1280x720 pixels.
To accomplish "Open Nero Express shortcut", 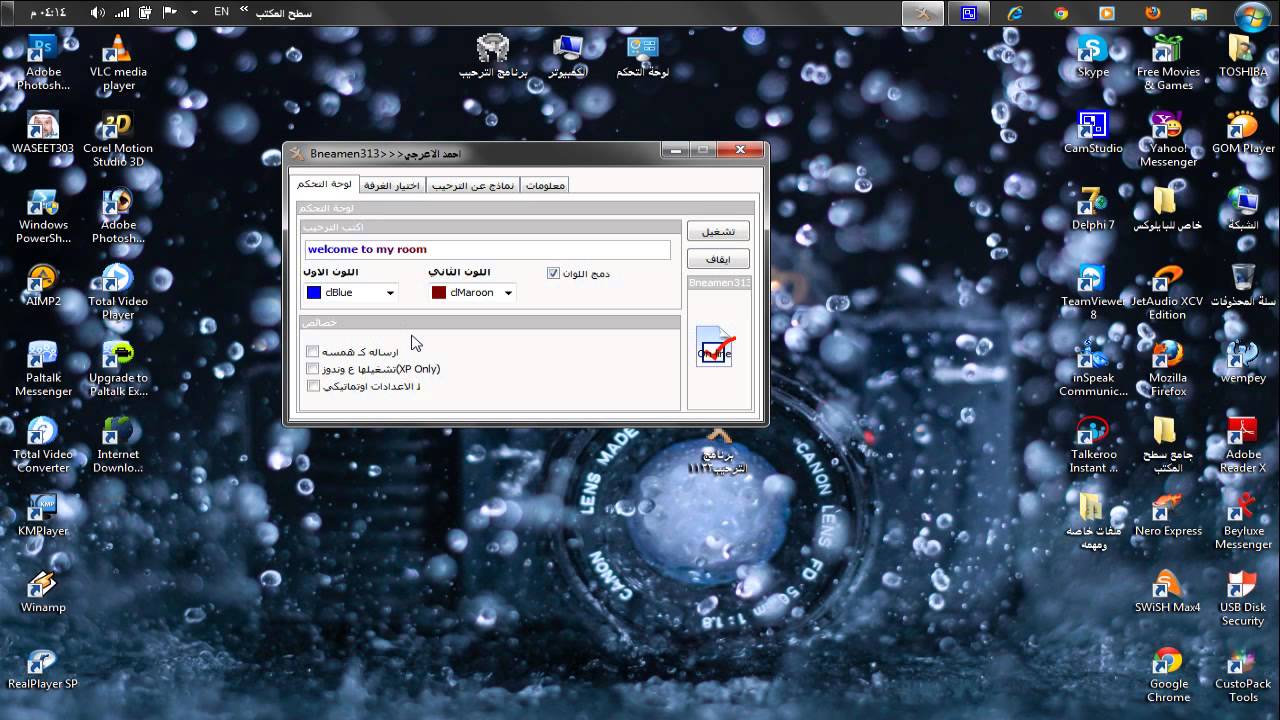I will 1168,516.
